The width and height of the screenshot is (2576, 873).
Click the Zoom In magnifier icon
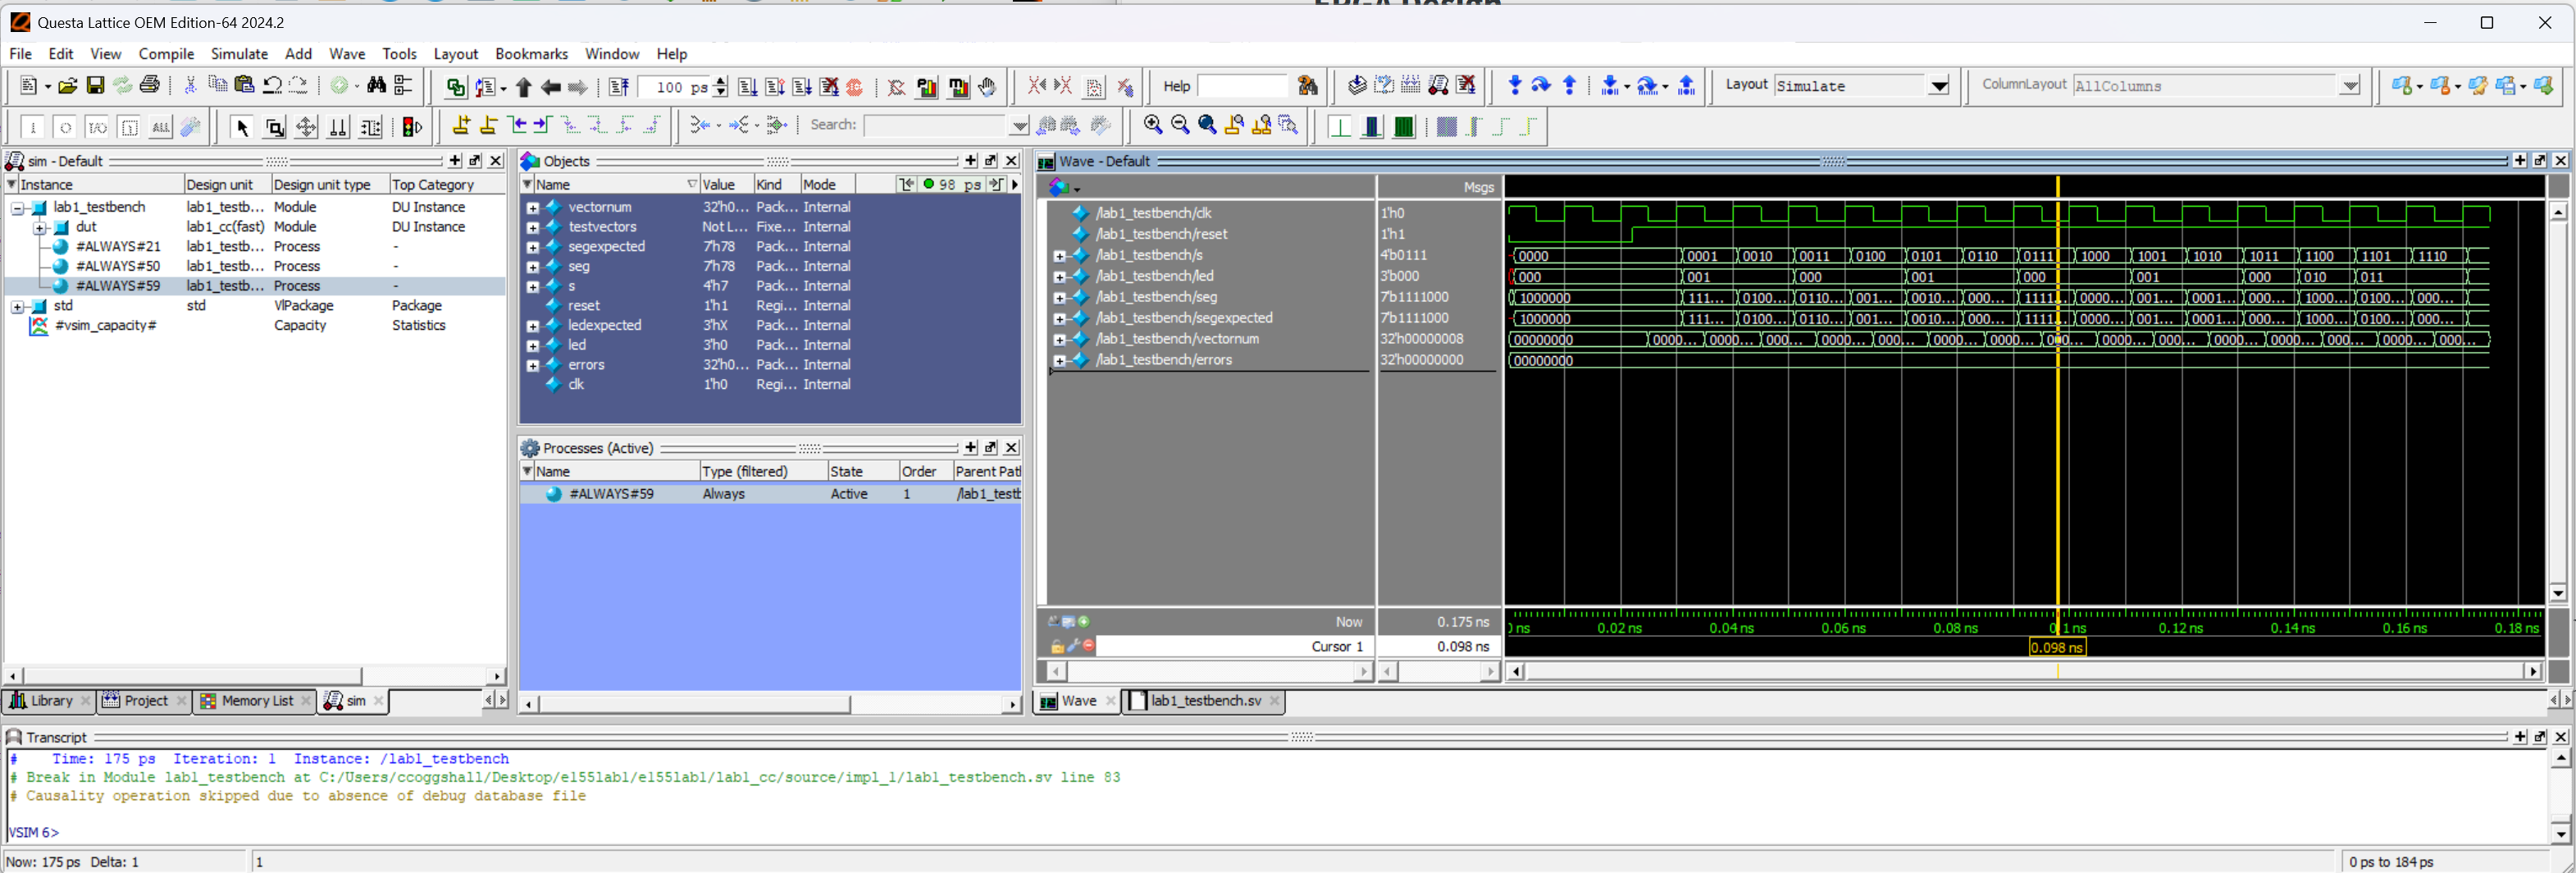1153,125
